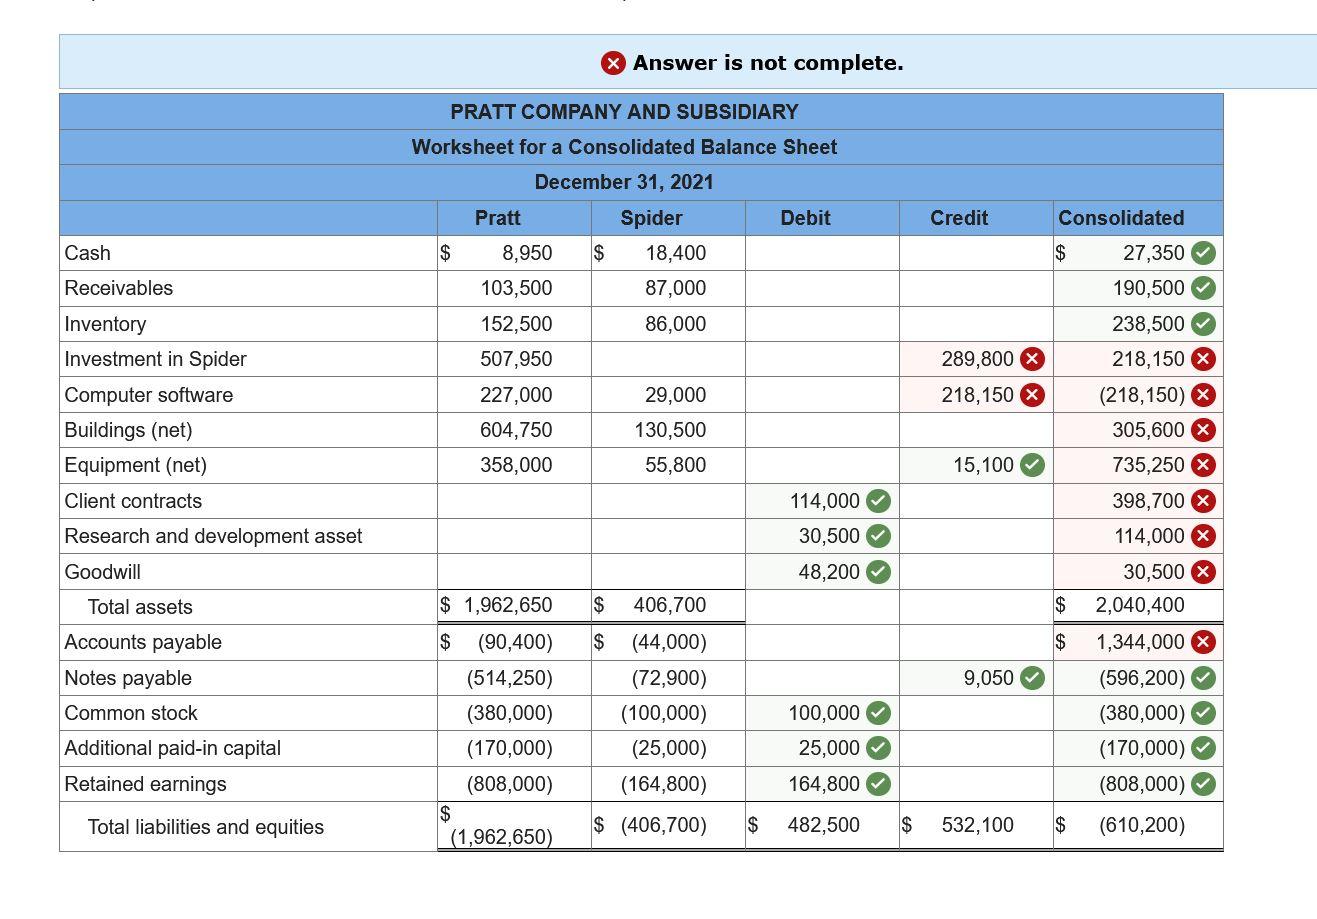1317x919 pixels.
Task: Click the 'Computer software' row label
Action: point(149,395)
